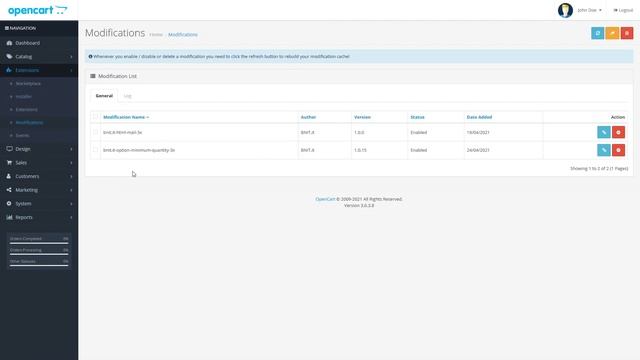
Task: Click the blue Refresh modifications button
Action: pos(598,33)
